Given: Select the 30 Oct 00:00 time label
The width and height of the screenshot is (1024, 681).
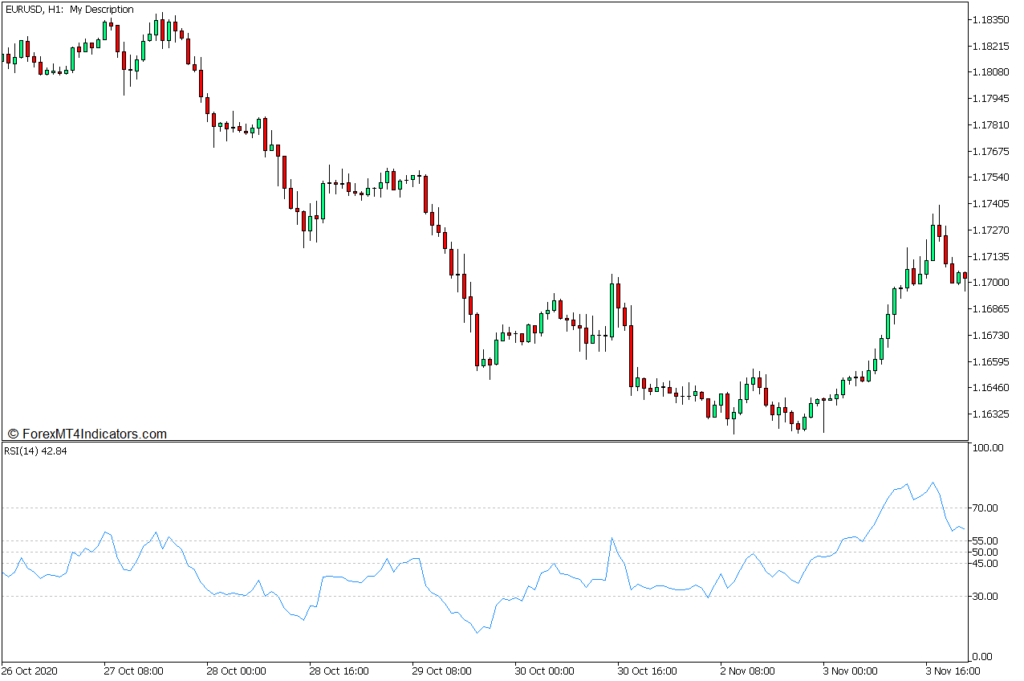Looking at the screenshot, I should pyautogui.click(x=546, y=671).
